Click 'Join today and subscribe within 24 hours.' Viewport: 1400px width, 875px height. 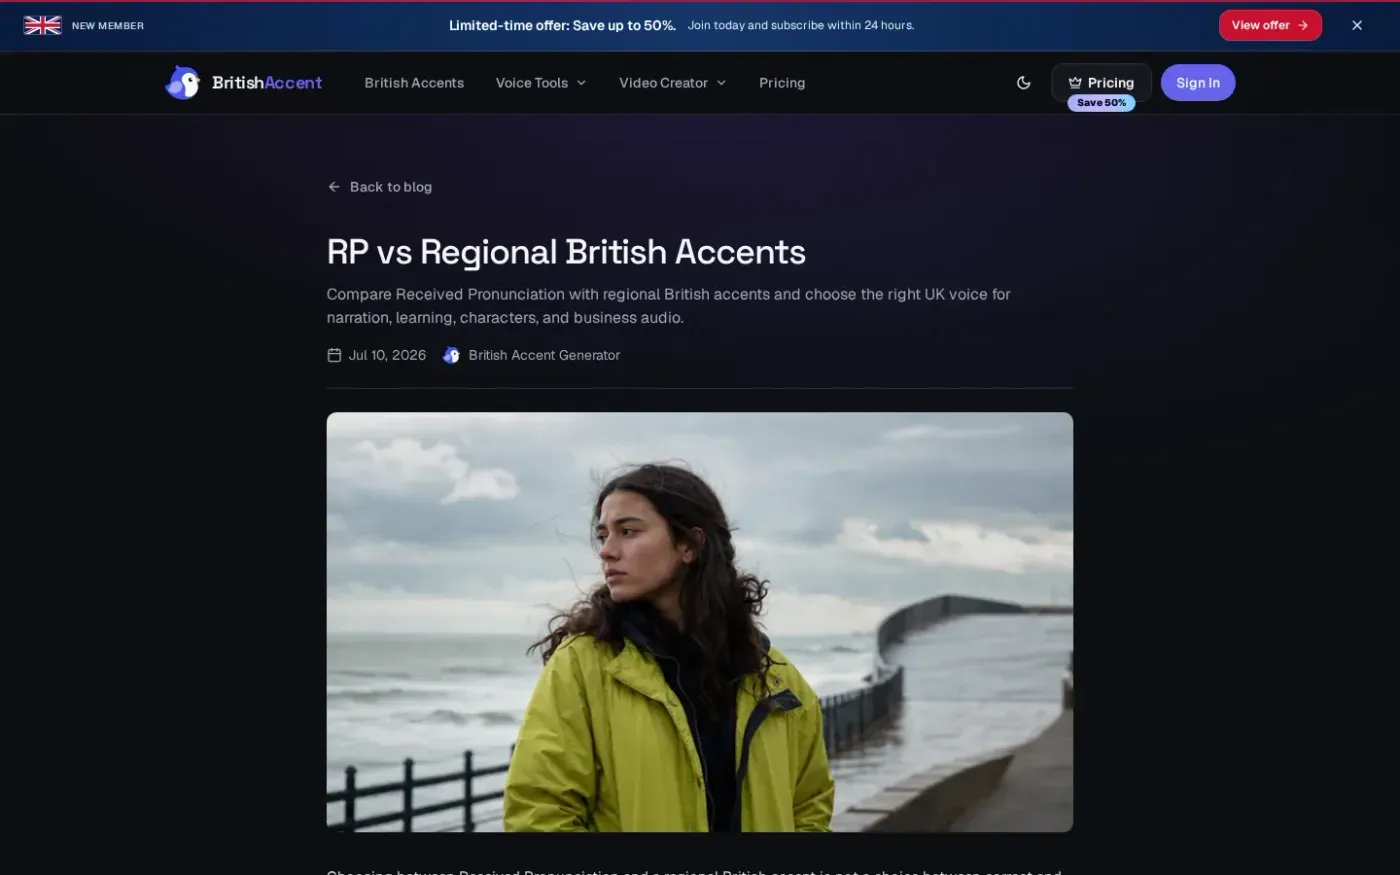(801, 25)
